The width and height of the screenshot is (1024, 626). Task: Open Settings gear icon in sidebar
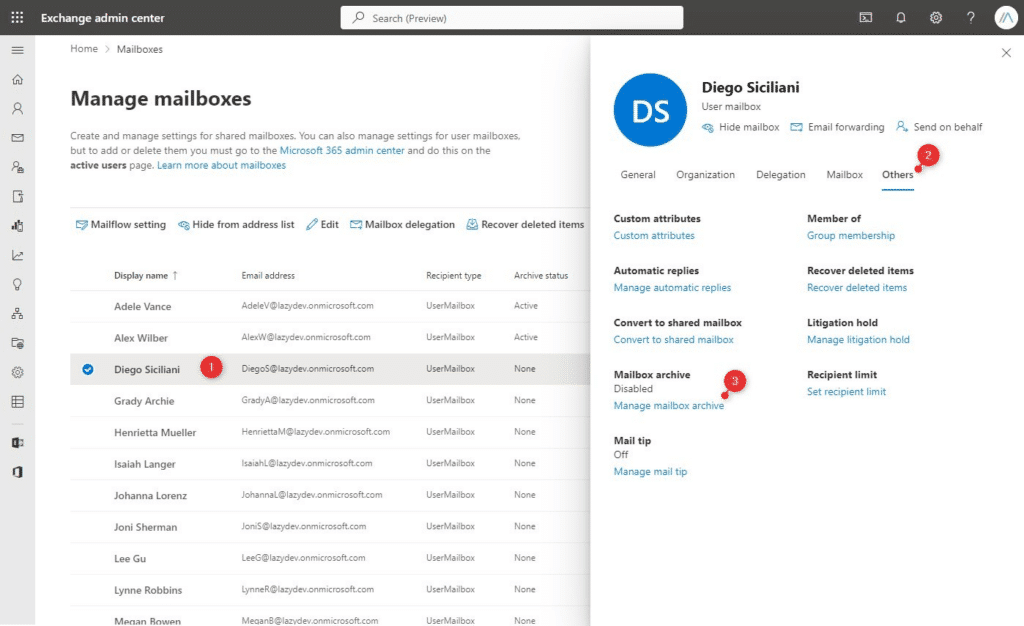click(18, 372)
